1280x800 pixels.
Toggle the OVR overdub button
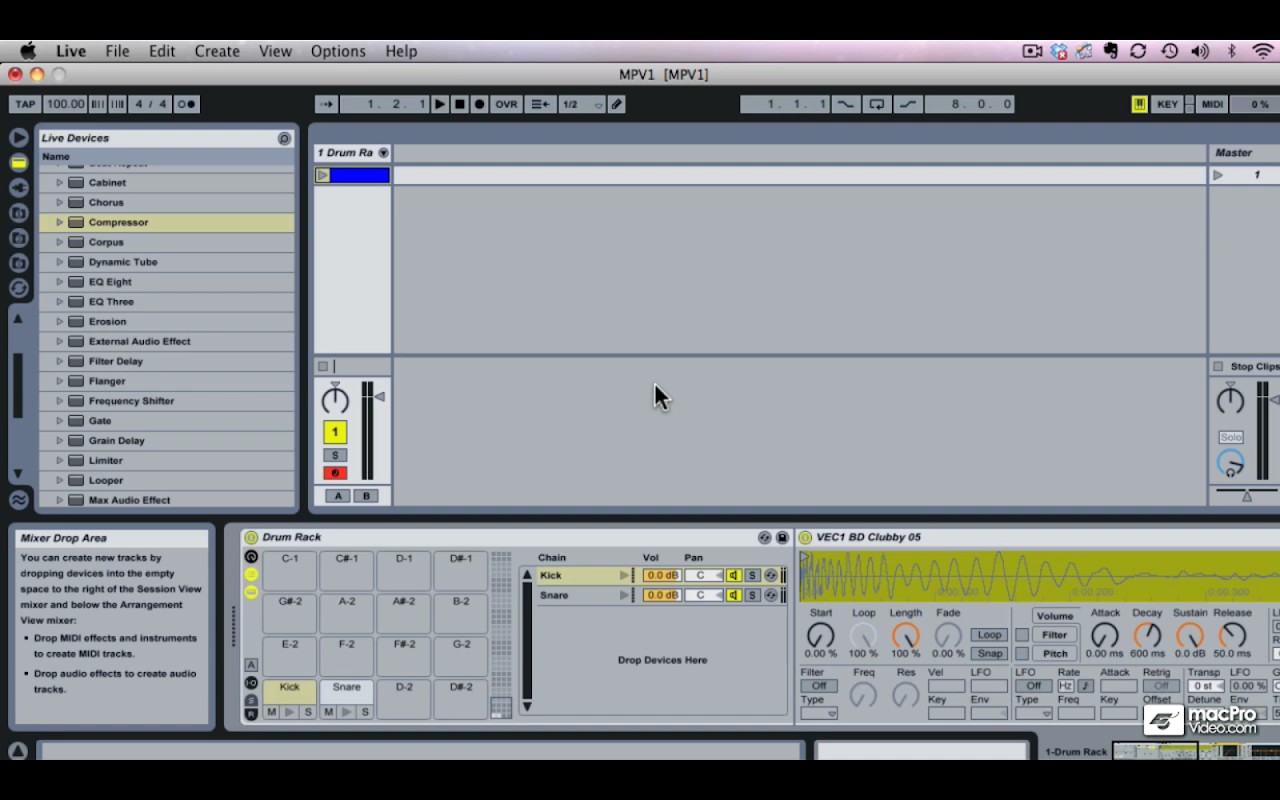point(507,104)
